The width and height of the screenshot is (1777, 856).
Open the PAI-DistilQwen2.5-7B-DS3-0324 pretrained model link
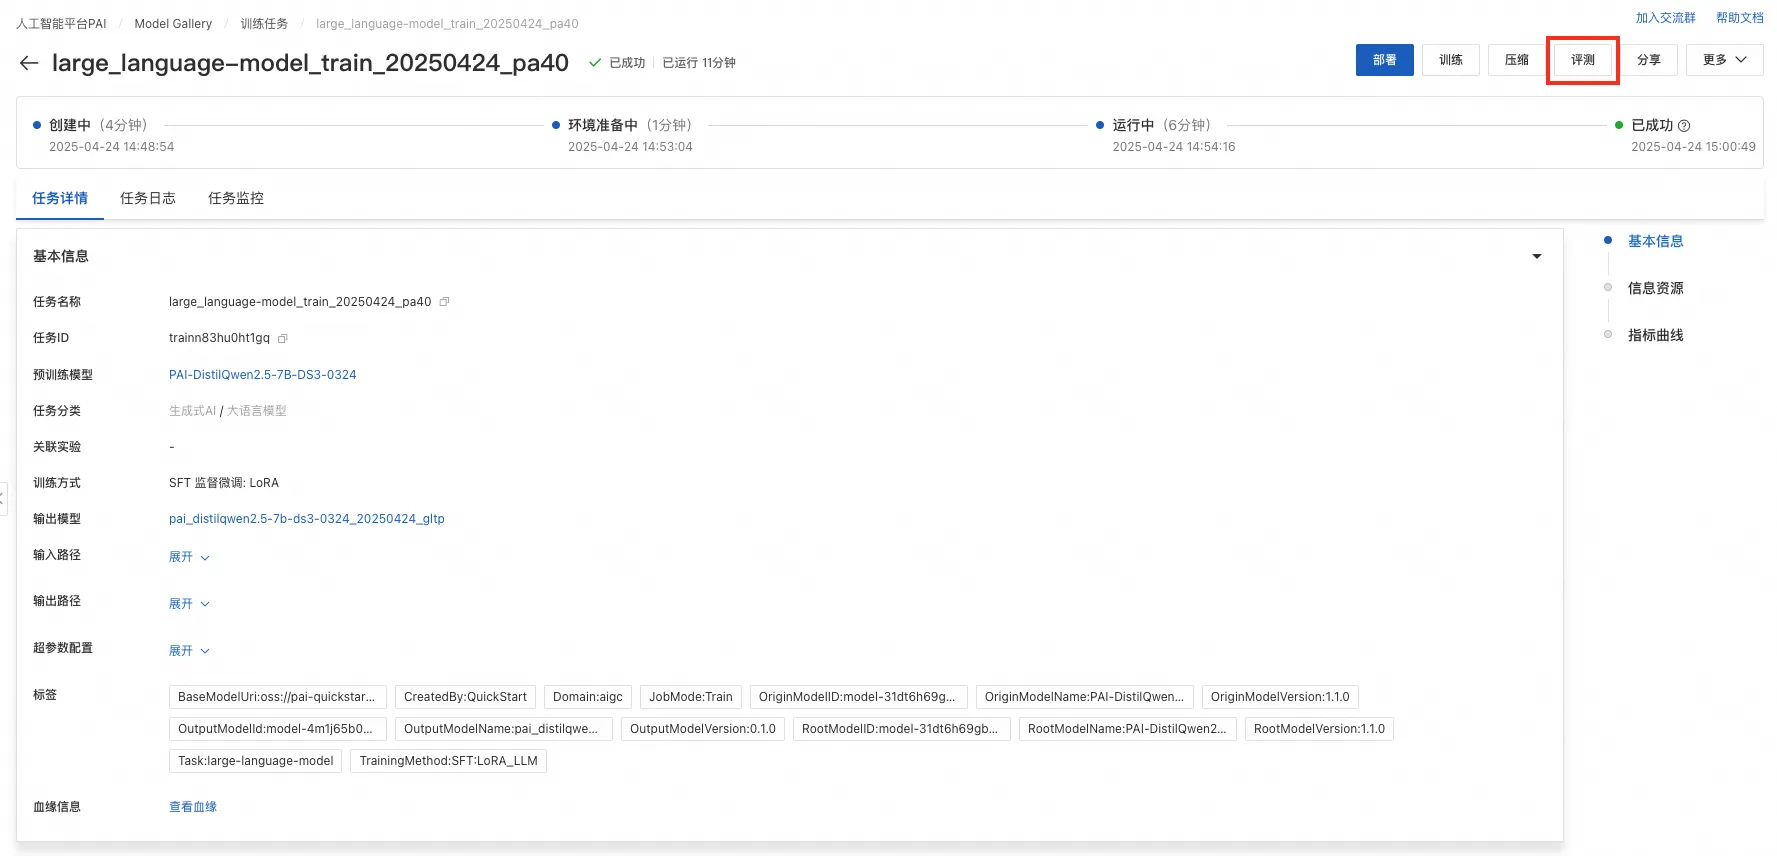pos(263,375)
